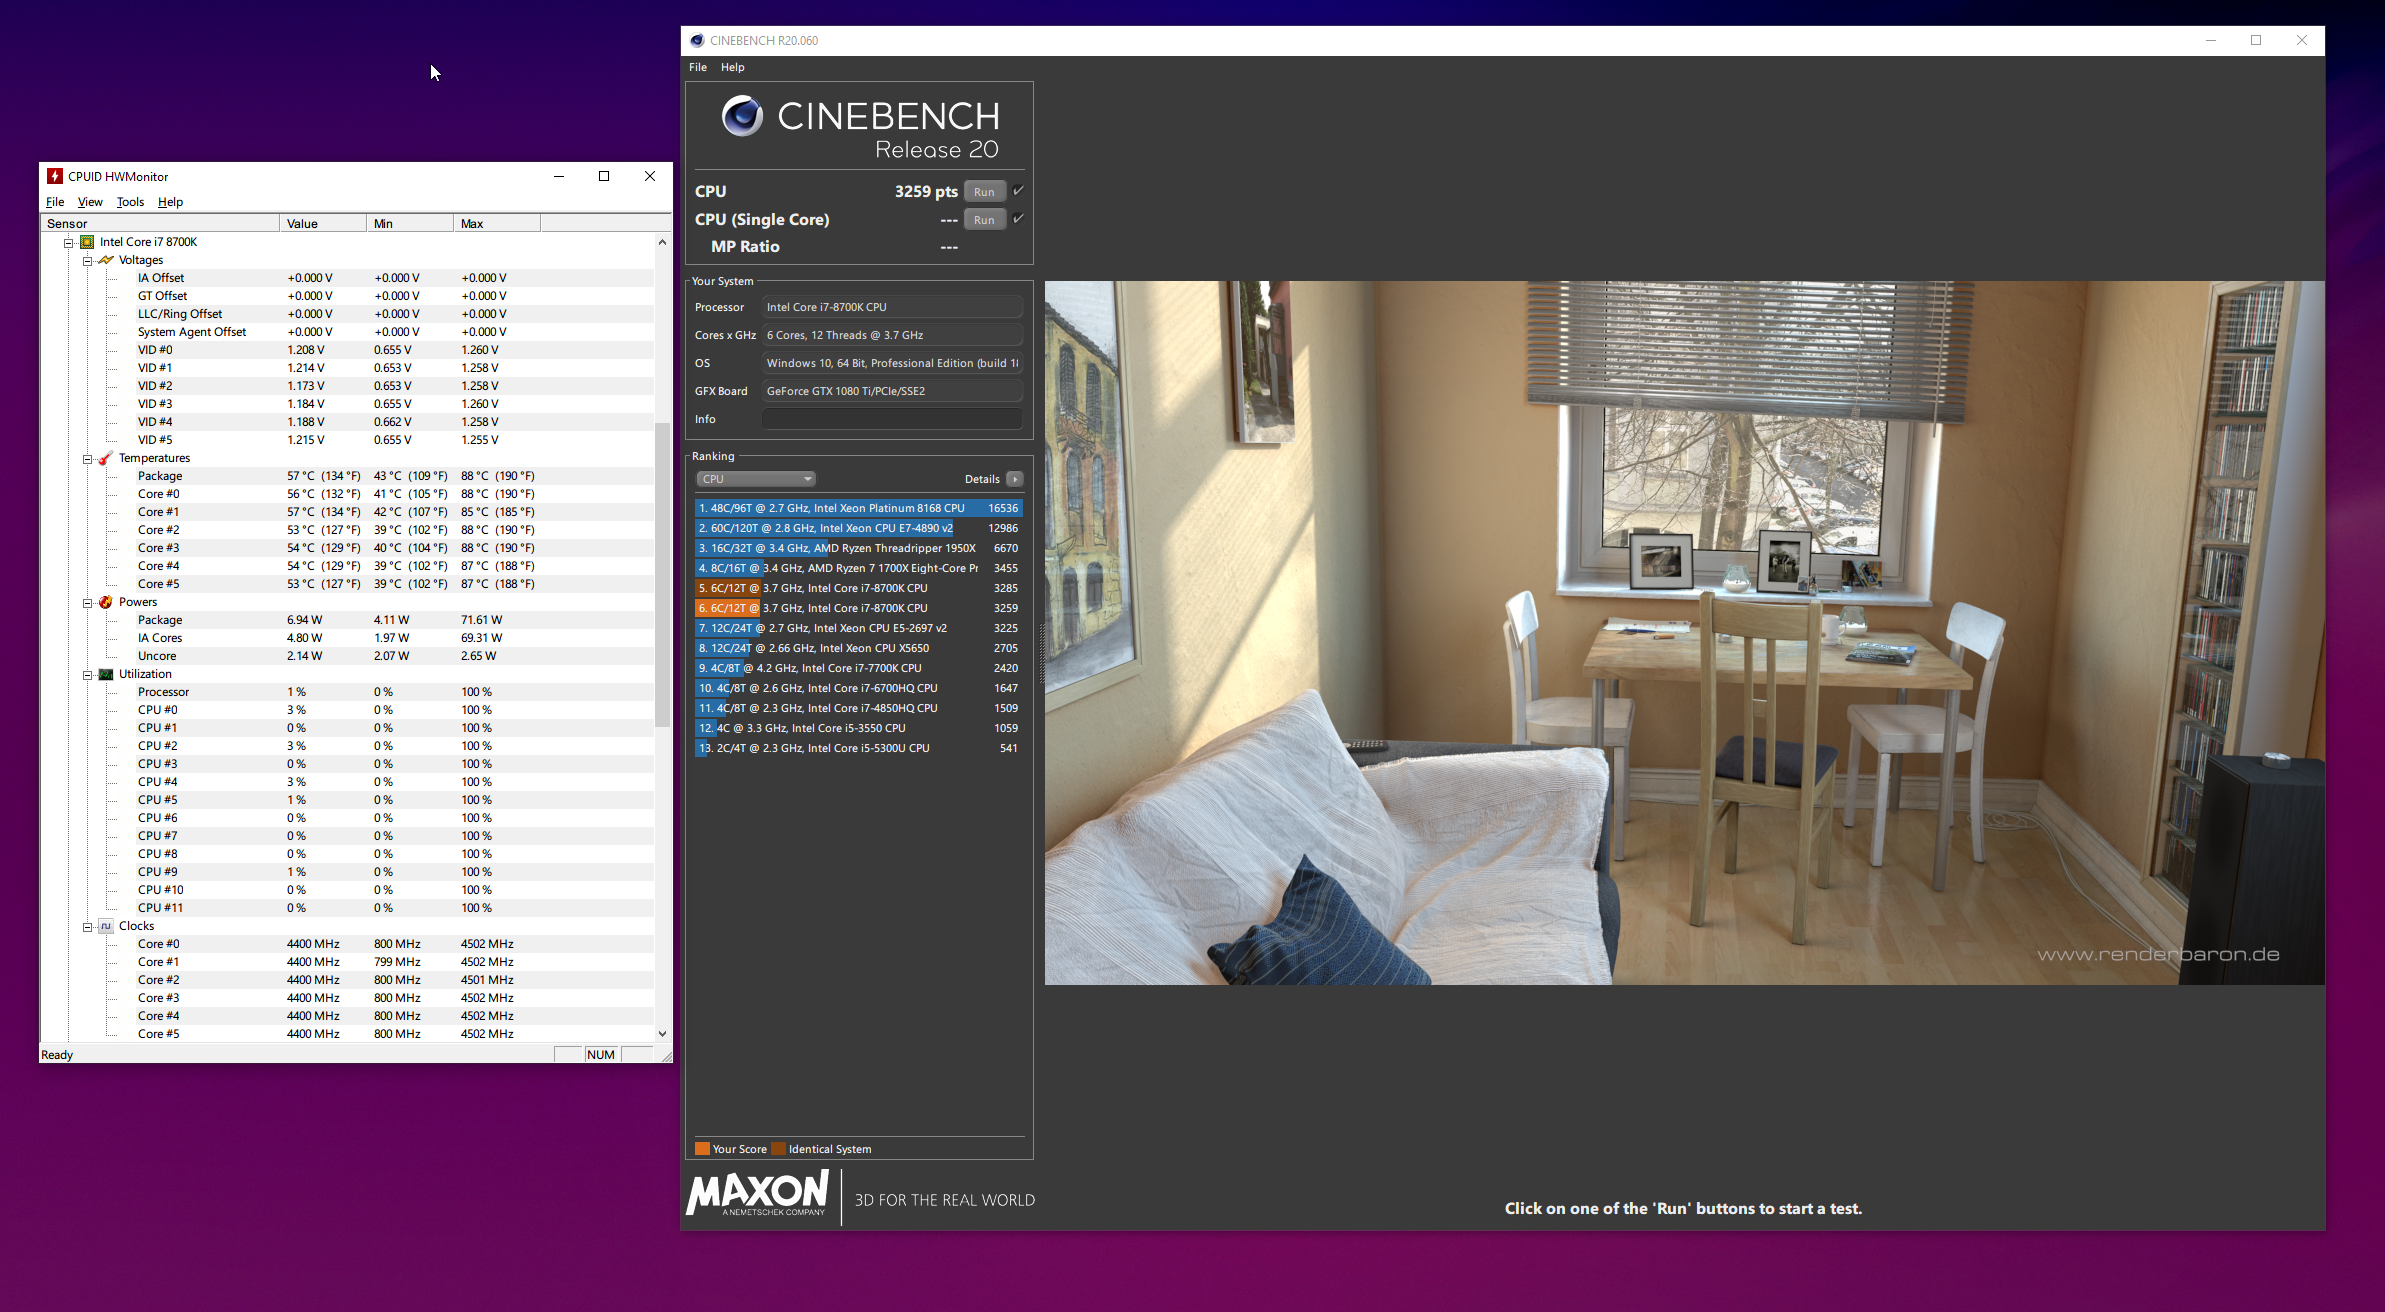Select ranking entry i7-8700K with 3285 points
Viewport: 2385px width, 1312px height.
[x=858, y=588]
